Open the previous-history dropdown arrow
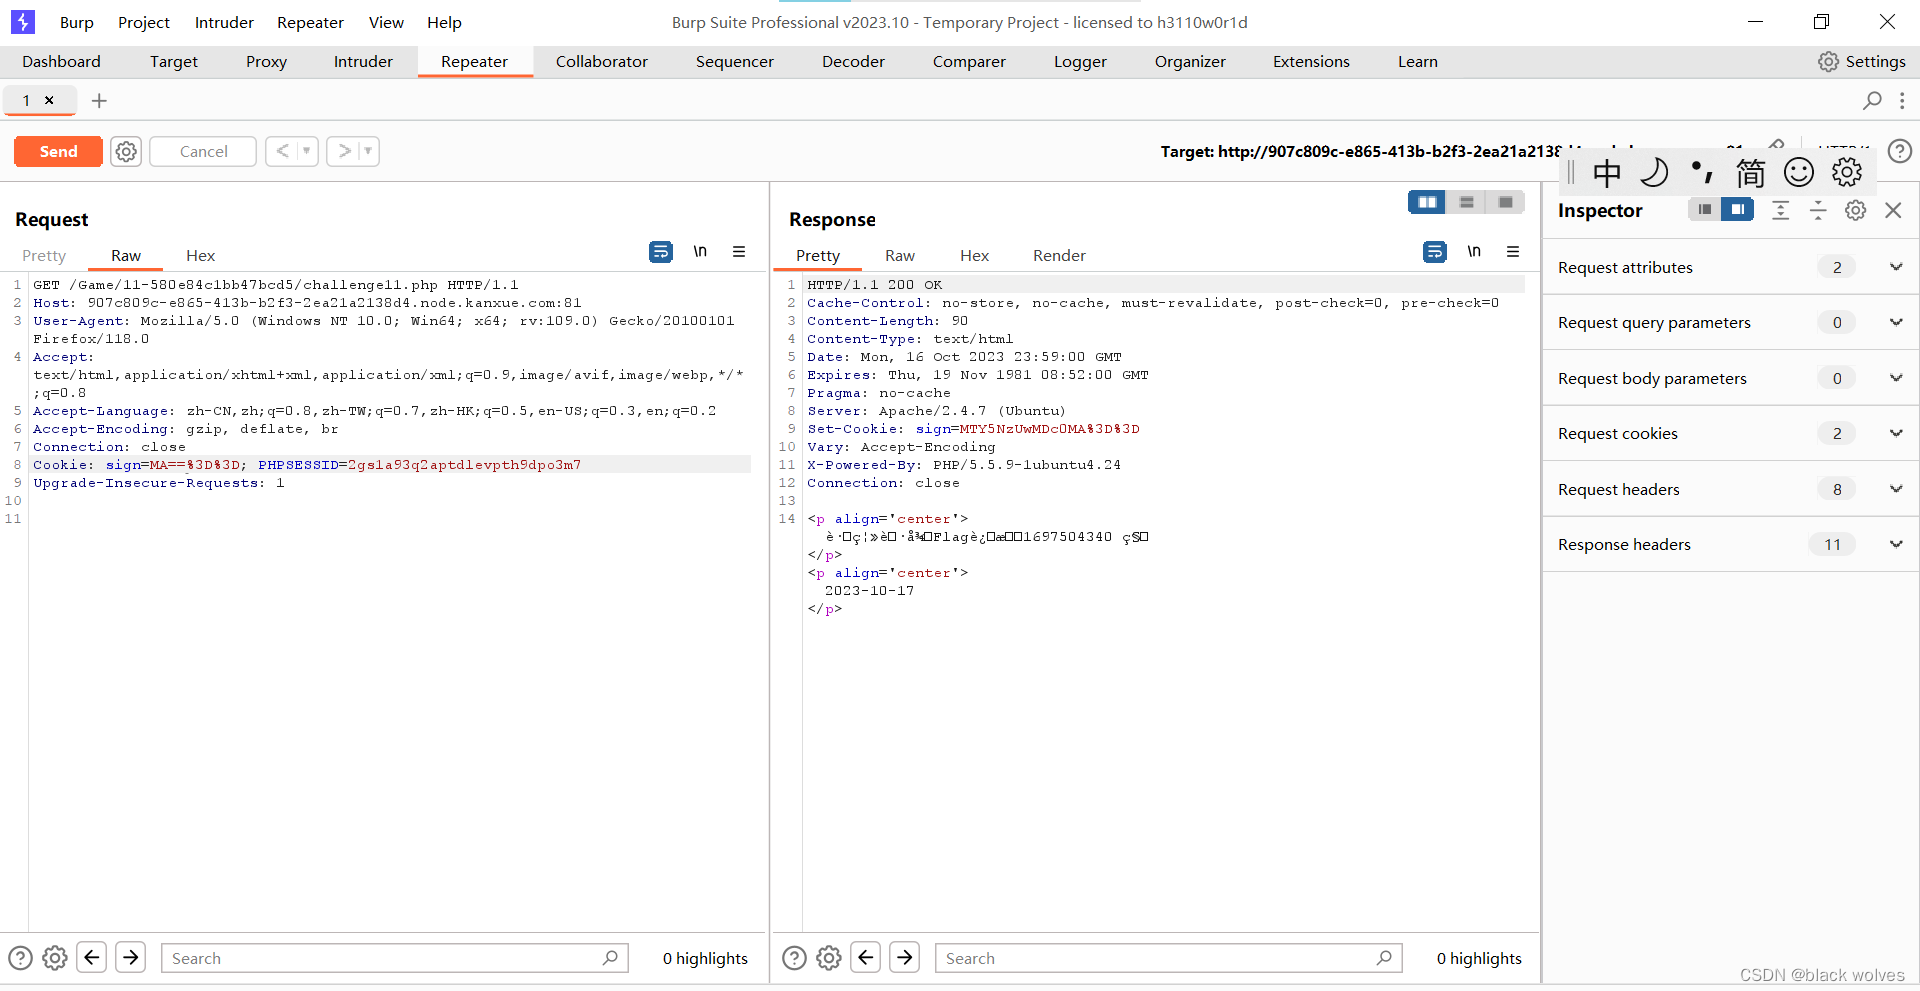1920x991 pixels. pos(307,151)
